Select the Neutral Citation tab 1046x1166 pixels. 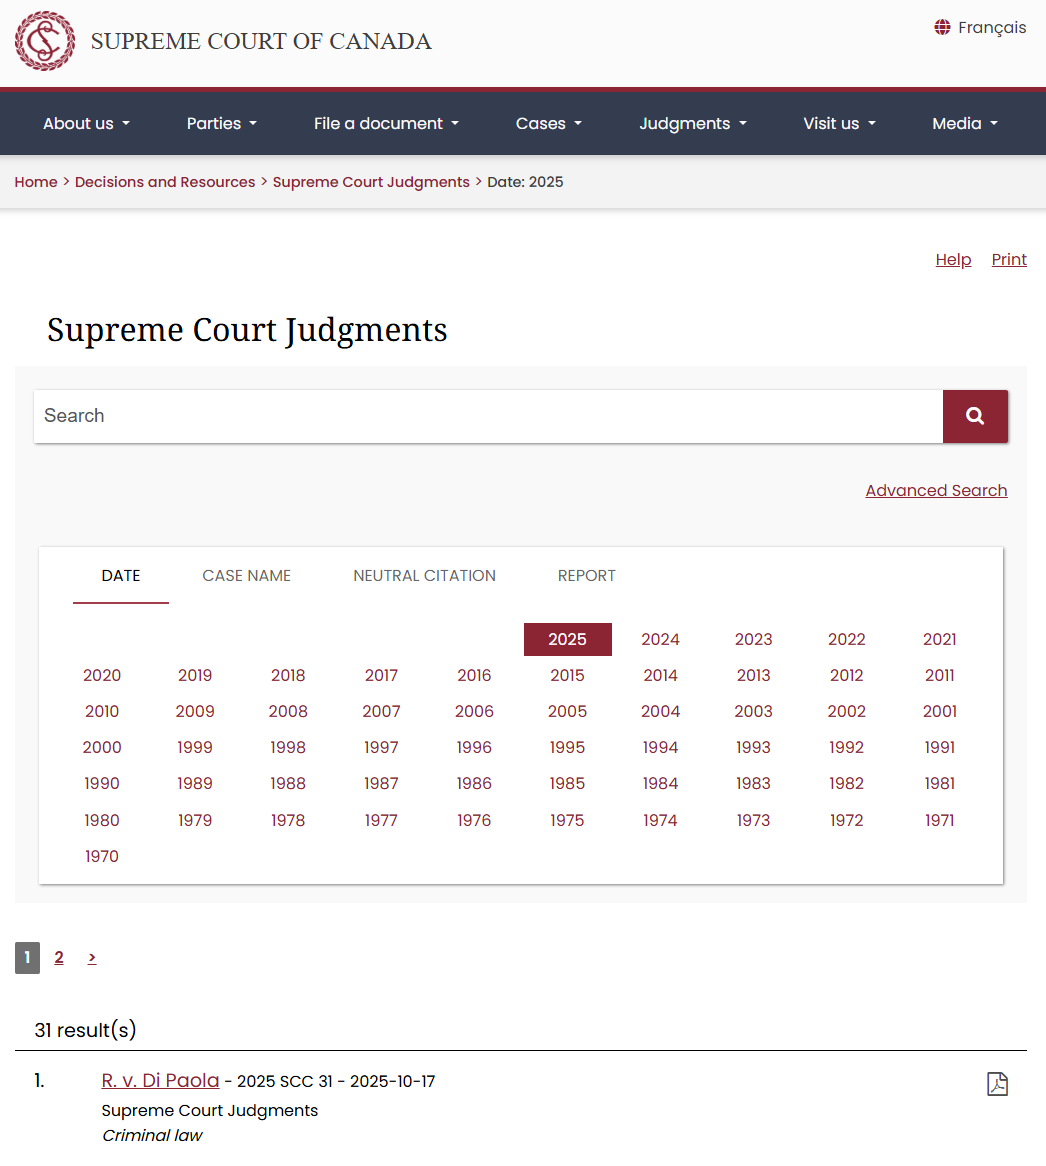(x=424, y=576)
